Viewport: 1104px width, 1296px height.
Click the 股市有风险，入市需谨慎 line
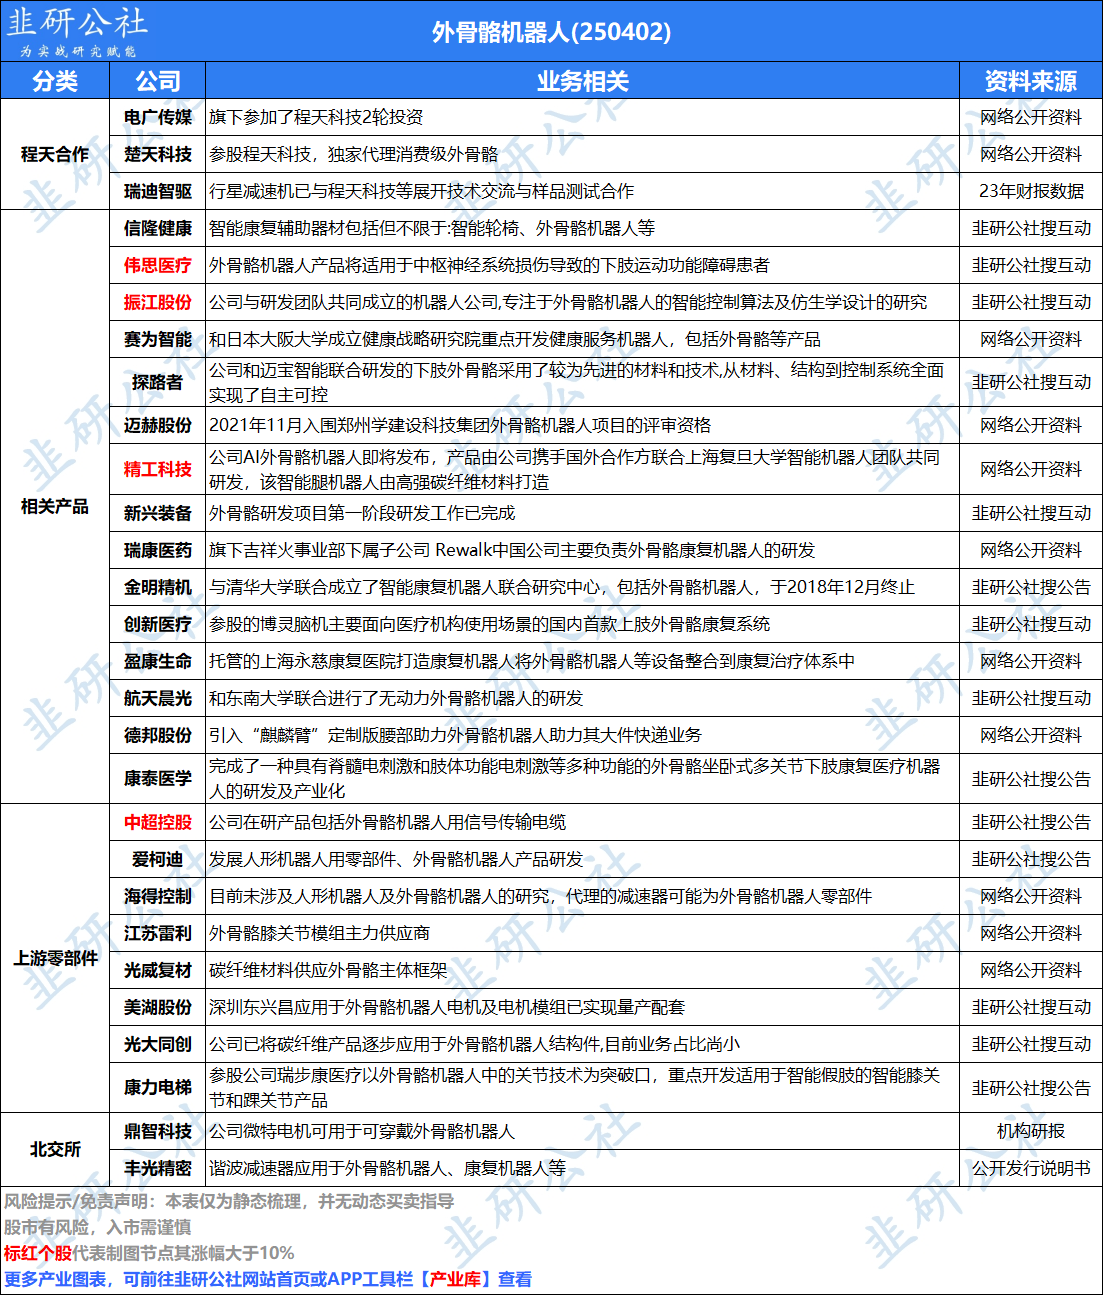(97, 1227)
